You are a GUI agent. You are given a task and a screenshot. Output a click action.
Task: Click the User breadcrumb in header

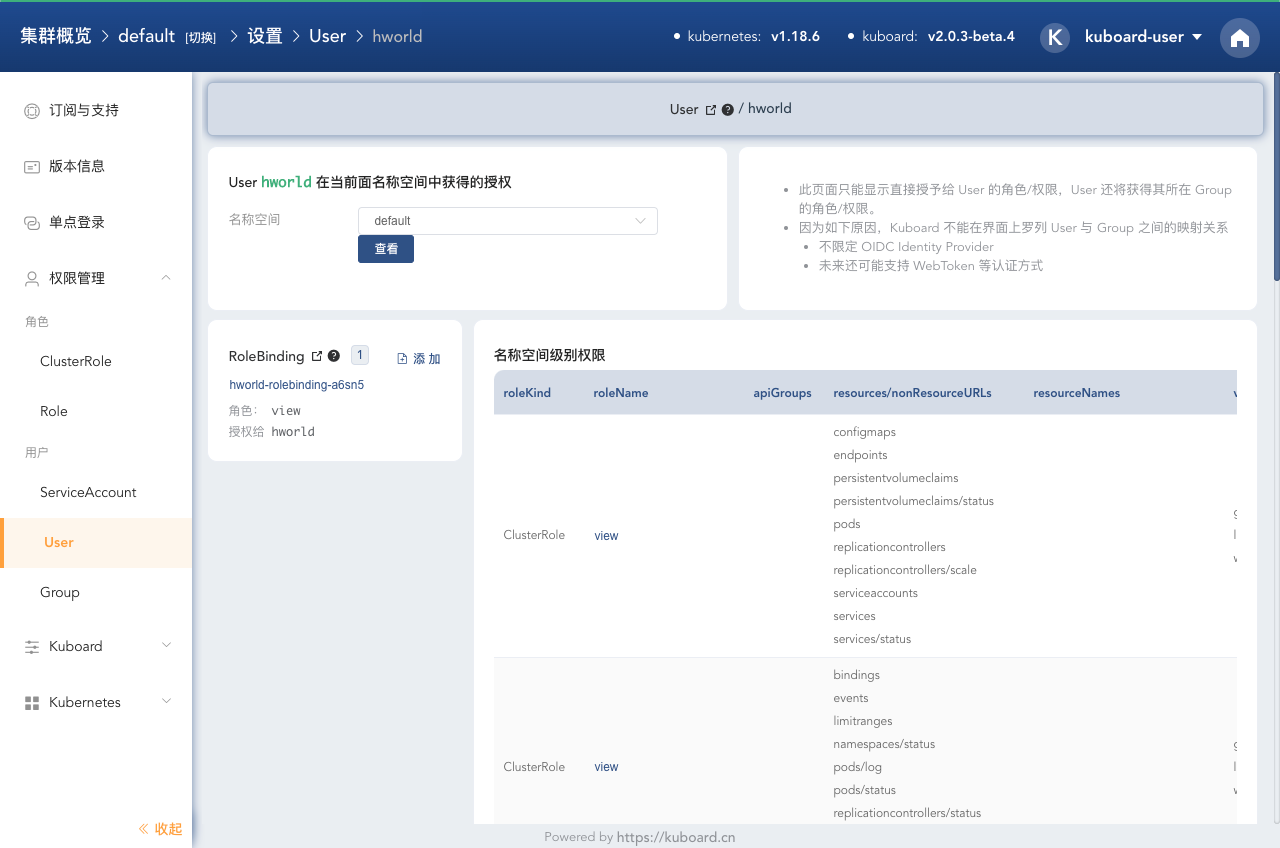(327, 36)
